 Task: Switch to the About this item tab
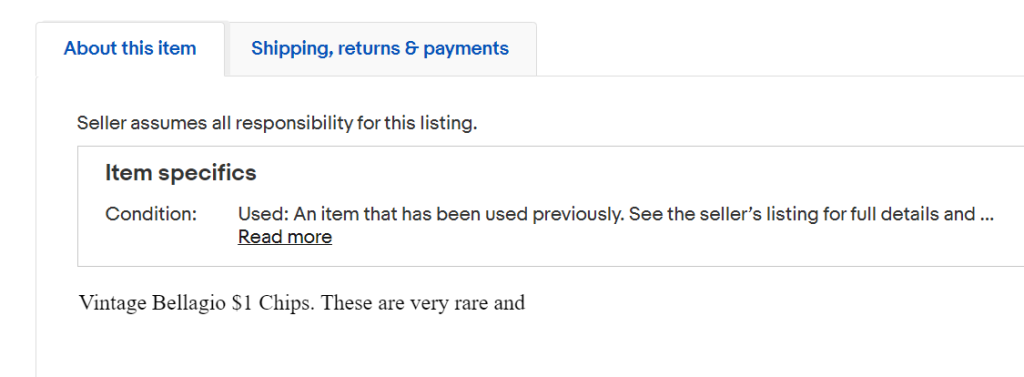tap(130, 49)
